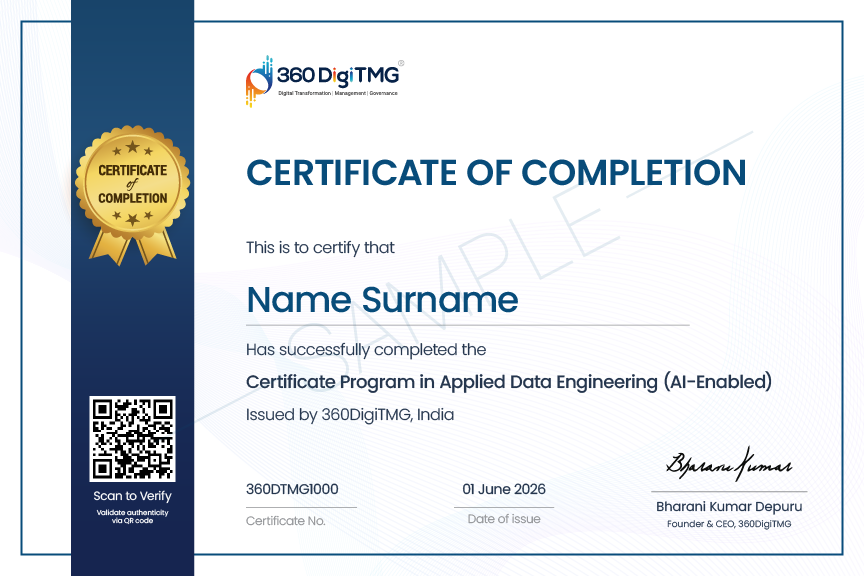Click 'Founder & CEO, 360DigiTMG' text
This screenshot has width=864, height=576.
(729, 524)
